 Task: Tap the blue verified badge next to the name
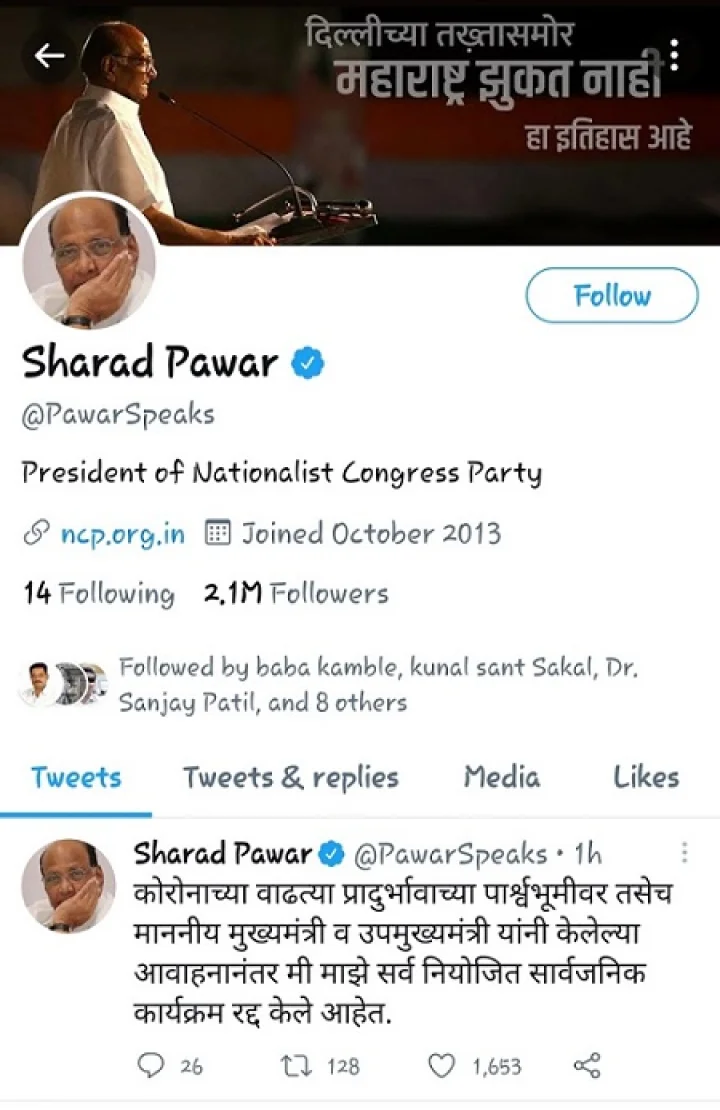[308, 362]
